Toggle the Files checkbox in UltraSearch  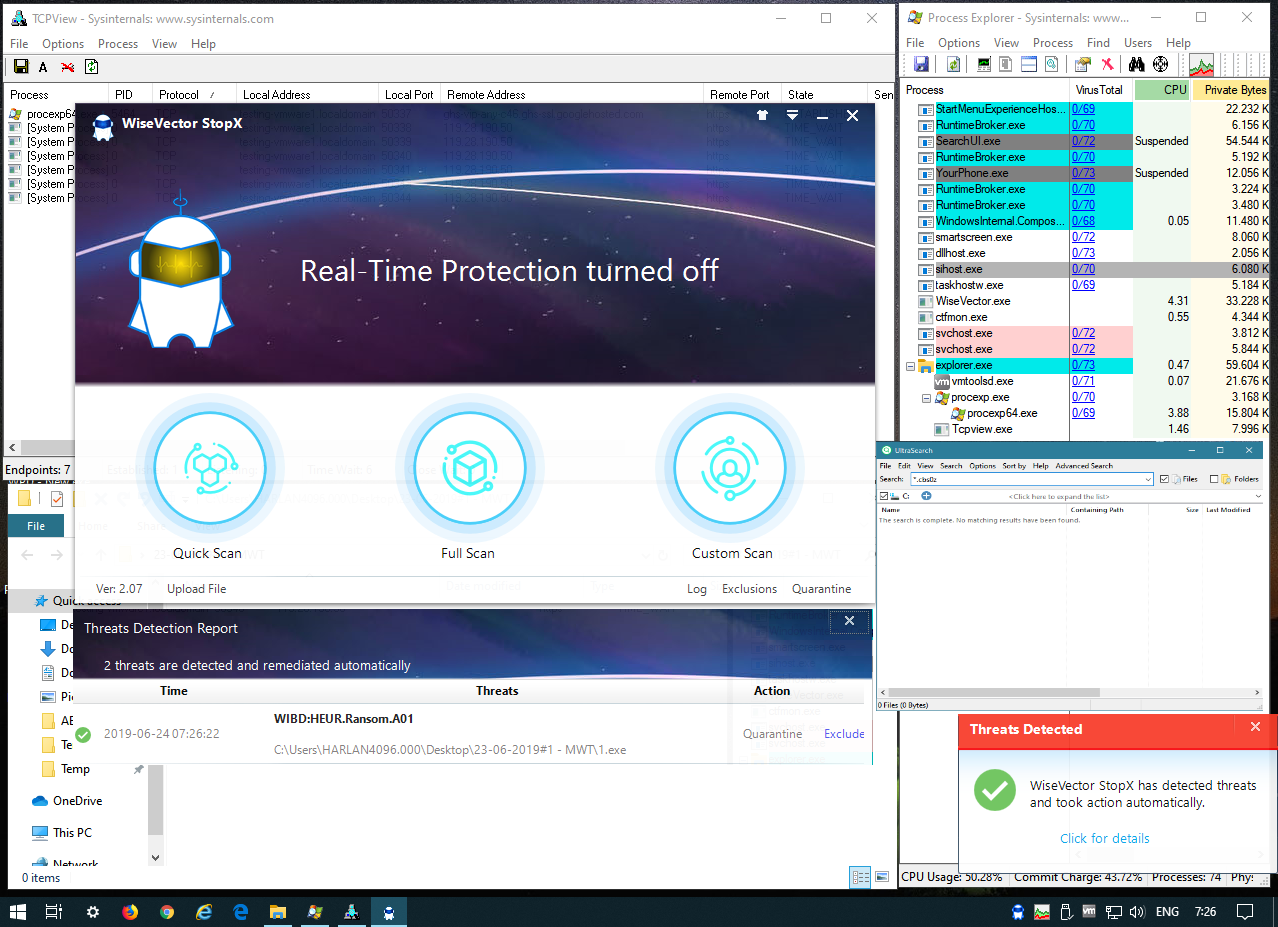click(x=1164, y=479)
